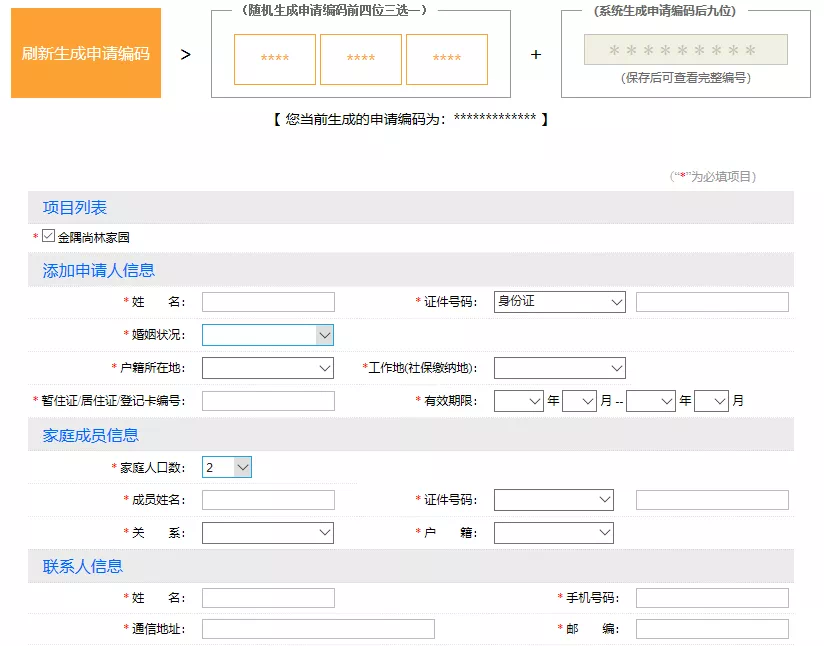Open the 工作地(社保缴纳地) dropdown

pyautogui.click(x=559, y=368)
